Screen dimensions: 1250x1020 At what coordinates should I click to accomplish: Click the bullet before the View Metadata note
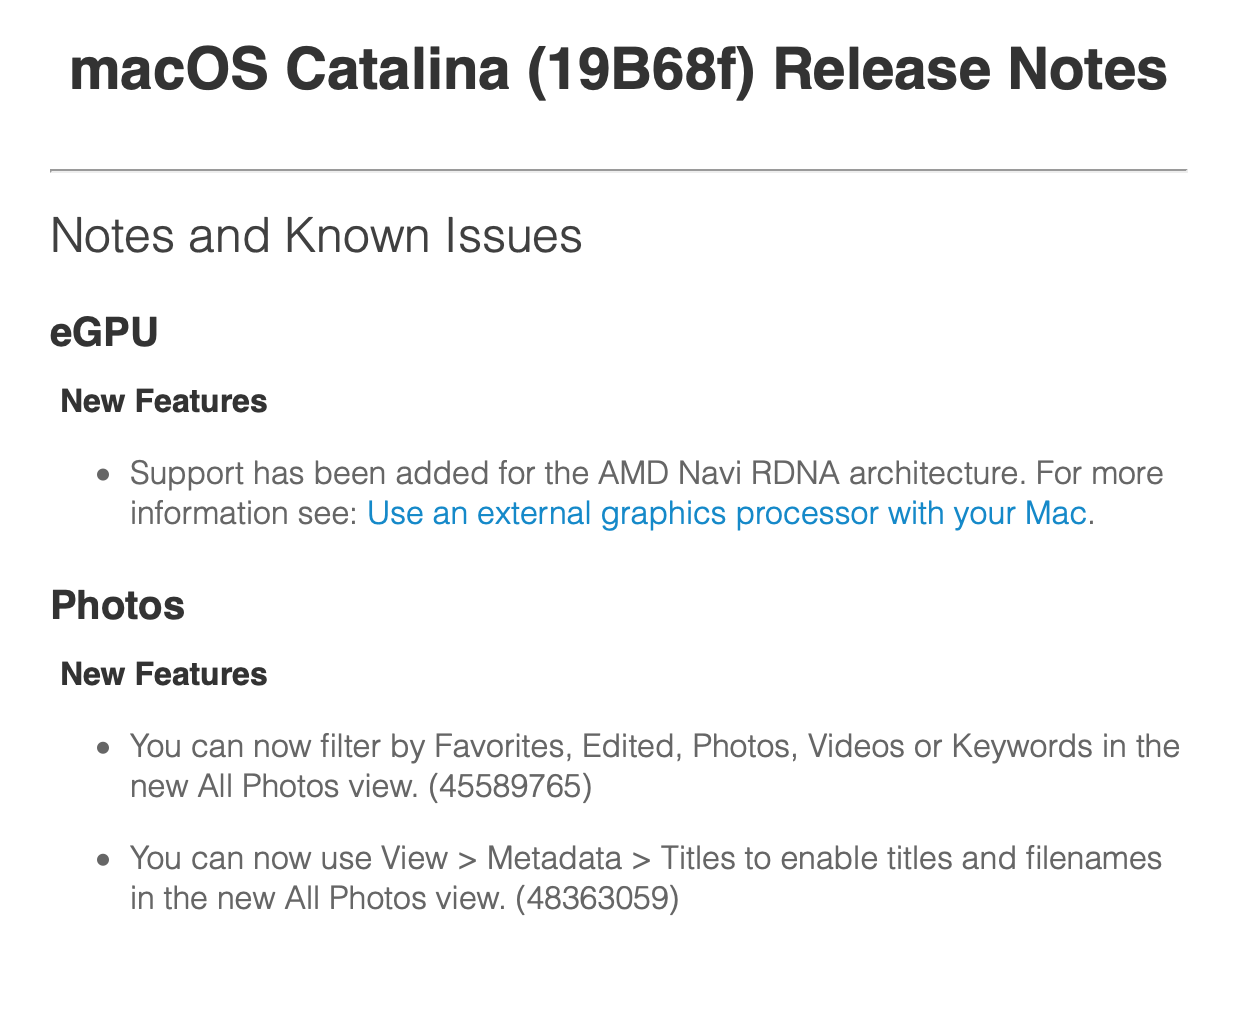(x=104, y=860)
